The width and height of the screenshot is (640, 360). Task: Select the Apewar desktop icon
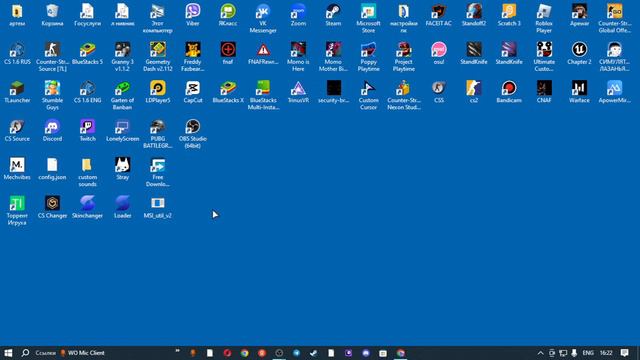coord(579,15)
